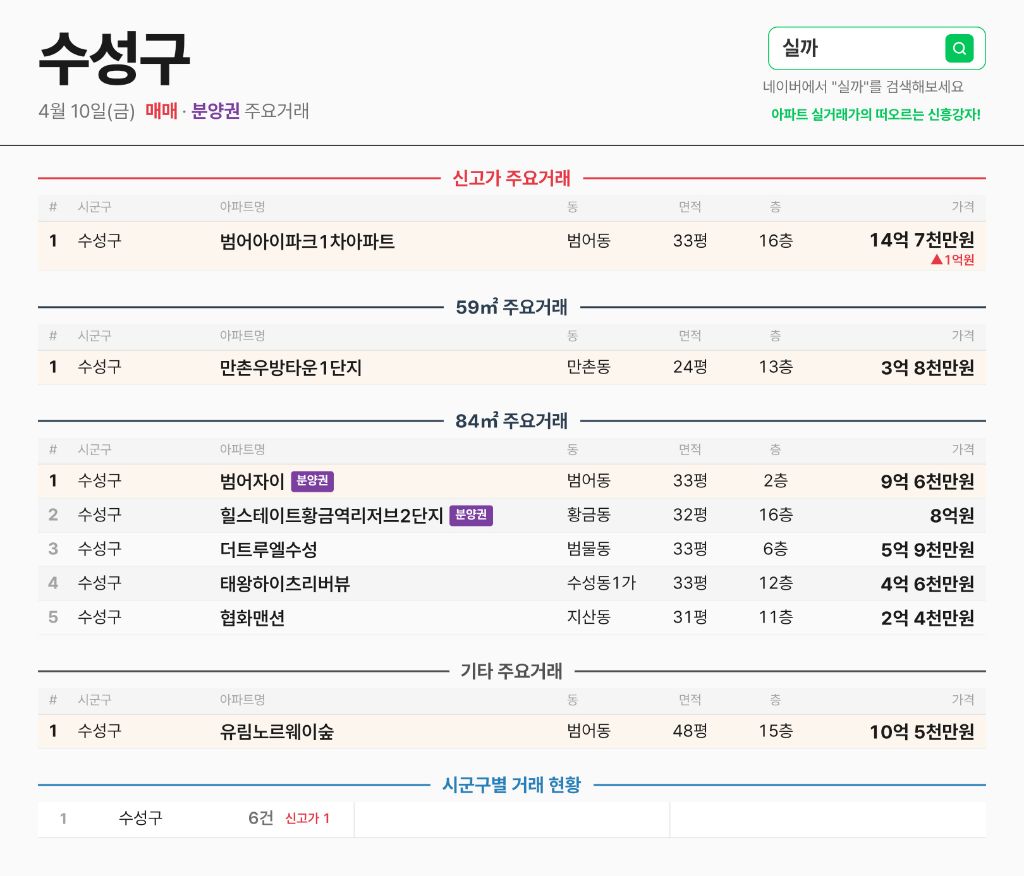1024x876 pixels.
Task: Click the 협화맨션 apartment name
Action: (252, 617)
